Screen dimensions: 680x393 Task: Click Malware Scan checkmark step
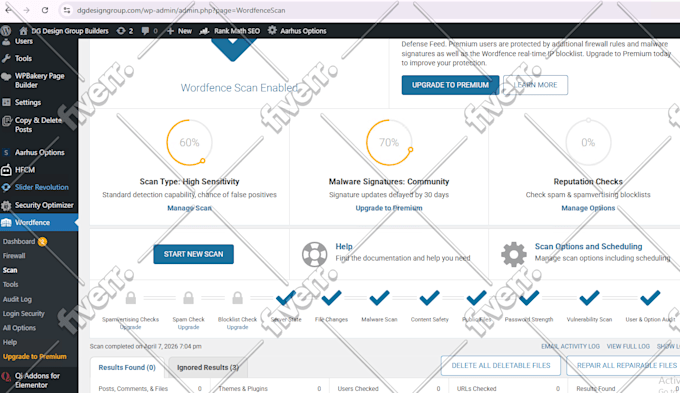379,298
